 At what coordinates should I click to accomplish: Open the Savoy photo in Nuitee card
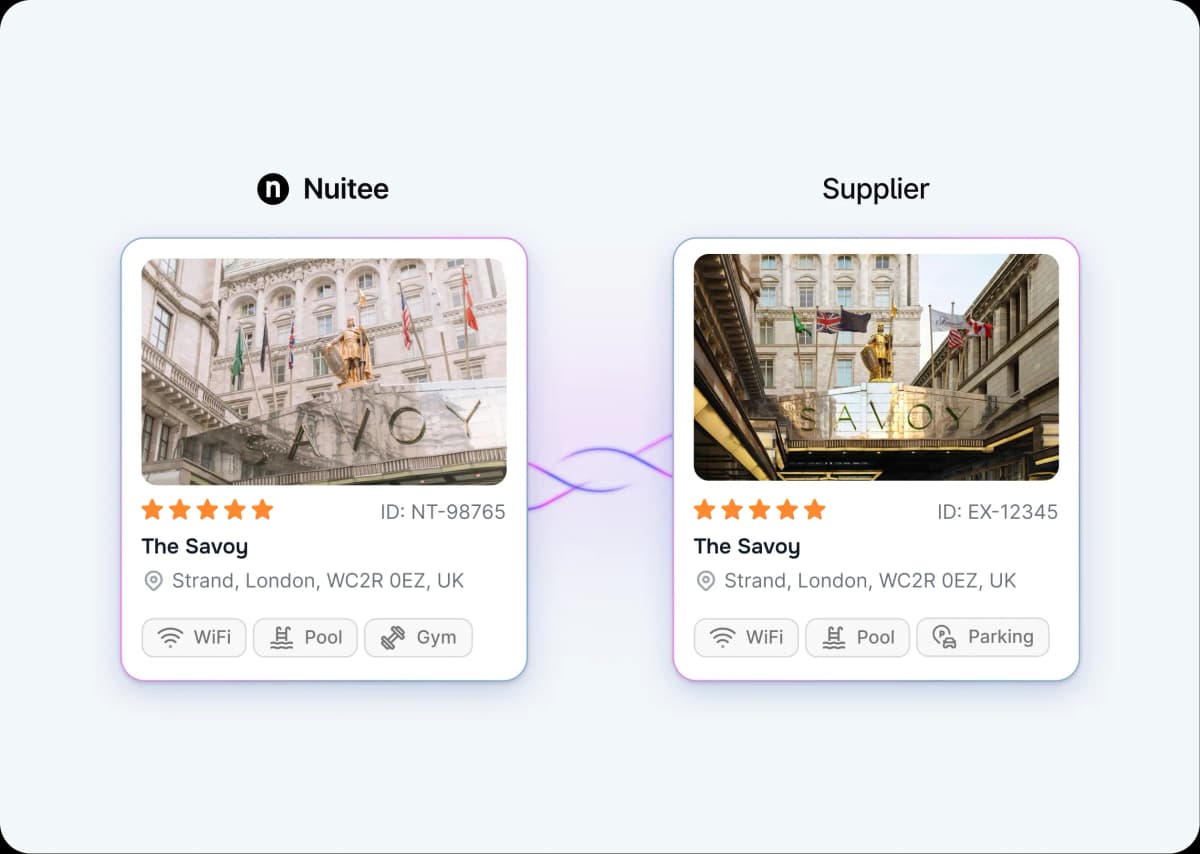(x=324, y=372)
